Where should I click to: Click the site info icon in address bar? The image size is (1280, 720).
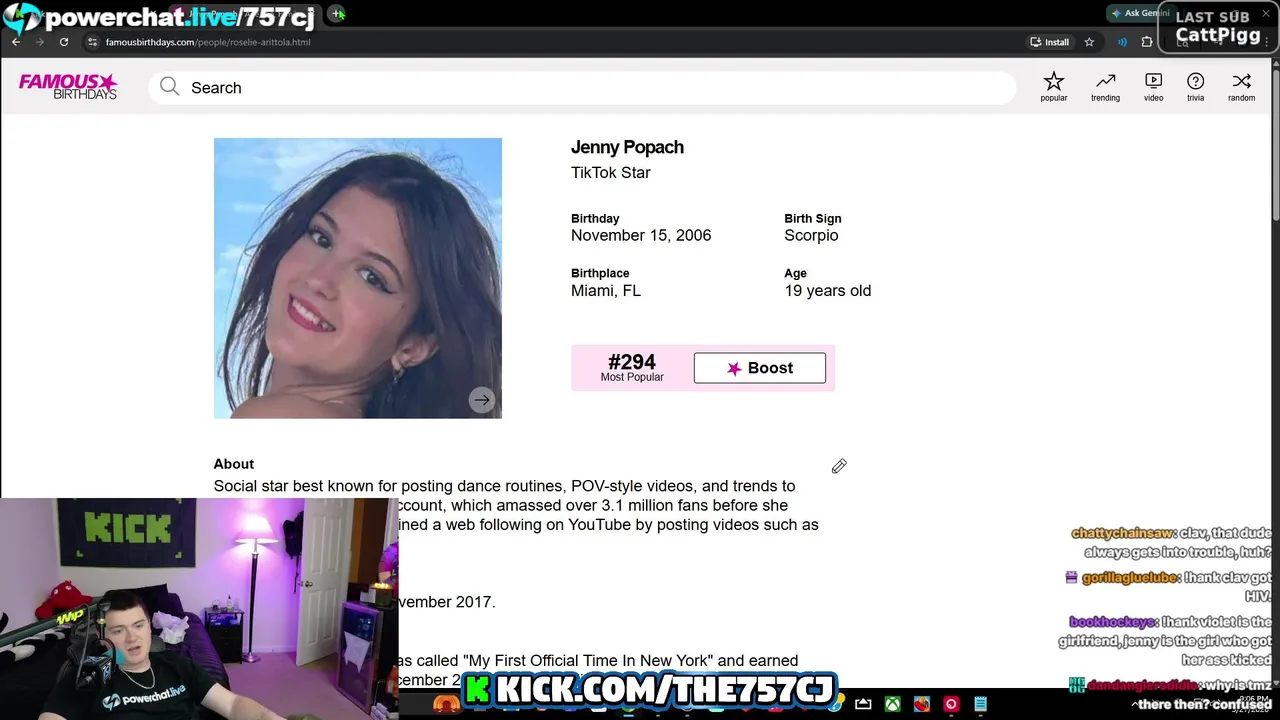tap(92, 42)
